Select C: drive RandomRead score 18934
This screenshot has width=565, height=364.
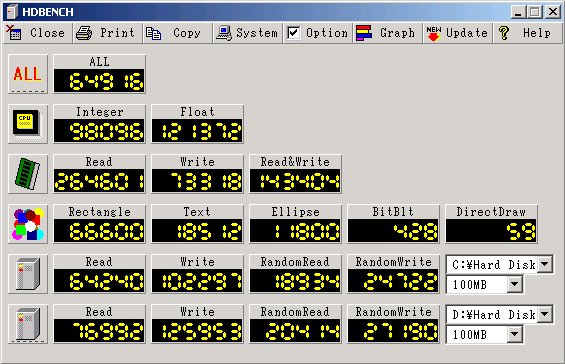click(295, 281)
